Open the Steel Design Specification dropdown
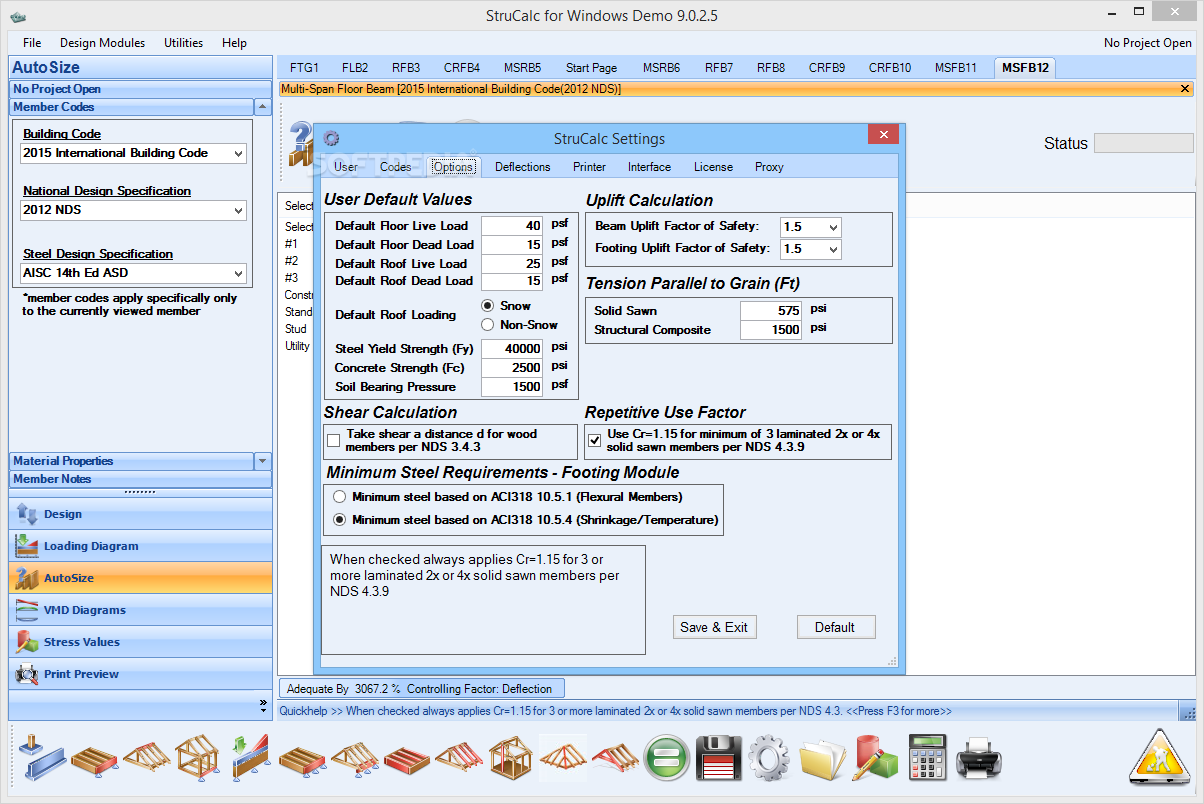The image size is (1204, 804). [x=237, y=272]
